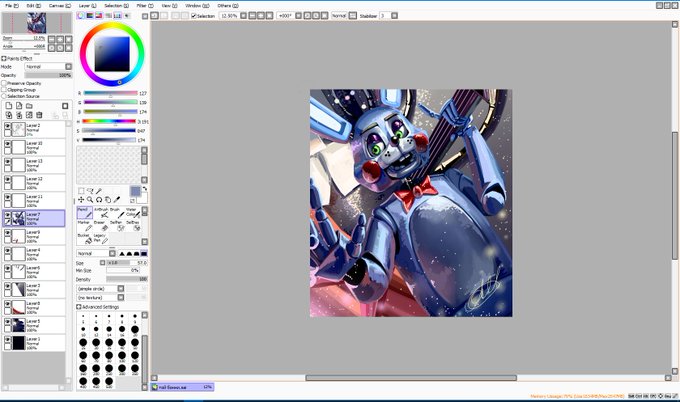Enable Clipping Group checkbox
Viewport: 680px width, 402px height.
coord(4,90)
